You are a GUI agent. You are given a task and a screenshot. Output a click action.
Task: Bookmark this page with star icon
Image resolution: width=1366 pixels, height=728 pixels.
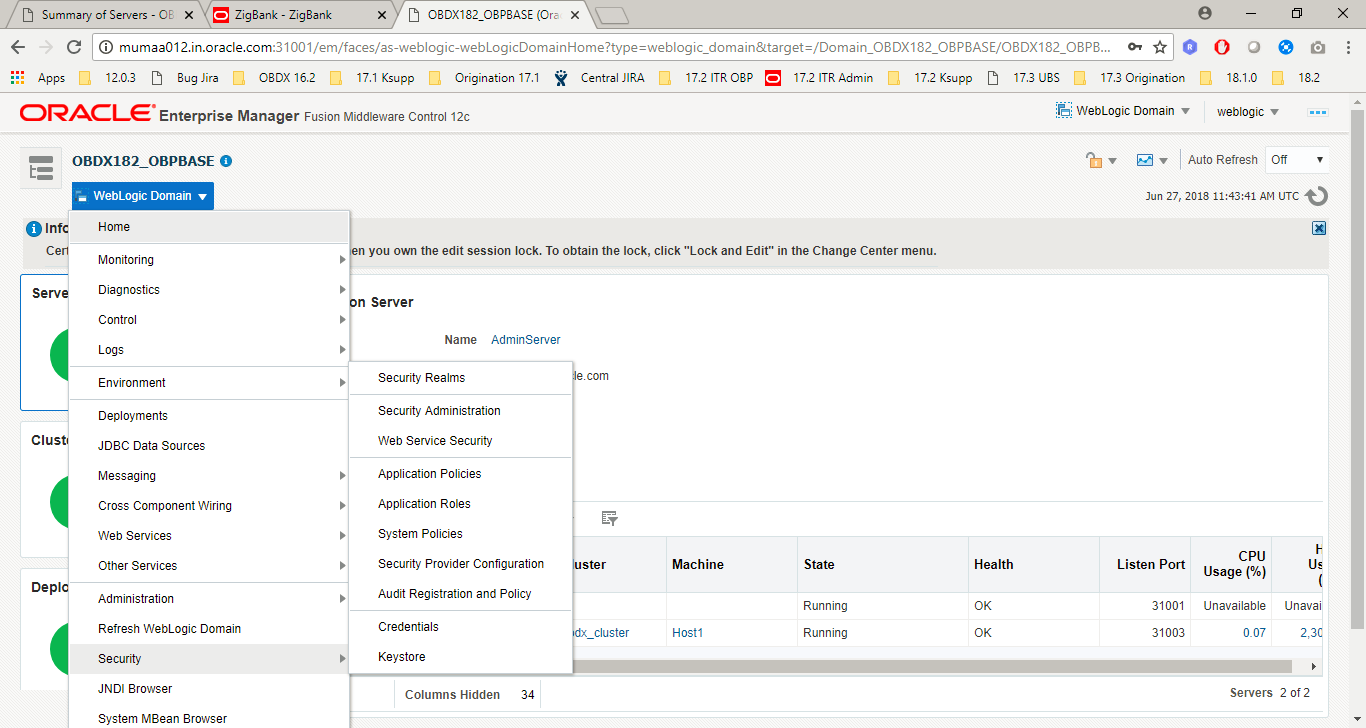click(1160, 47)
